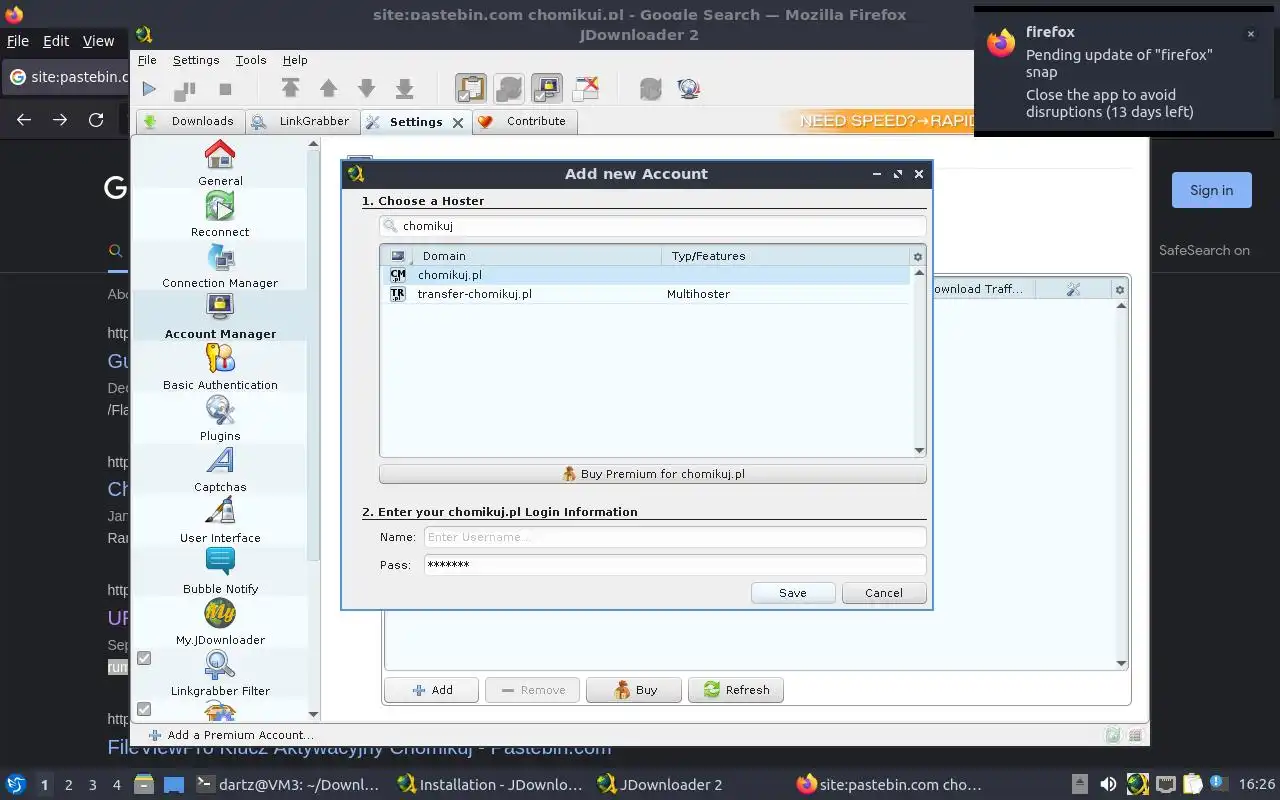This screenshot has height=800, width=1280.
Task: Open User Interface settings
Action: coord(220,520)
